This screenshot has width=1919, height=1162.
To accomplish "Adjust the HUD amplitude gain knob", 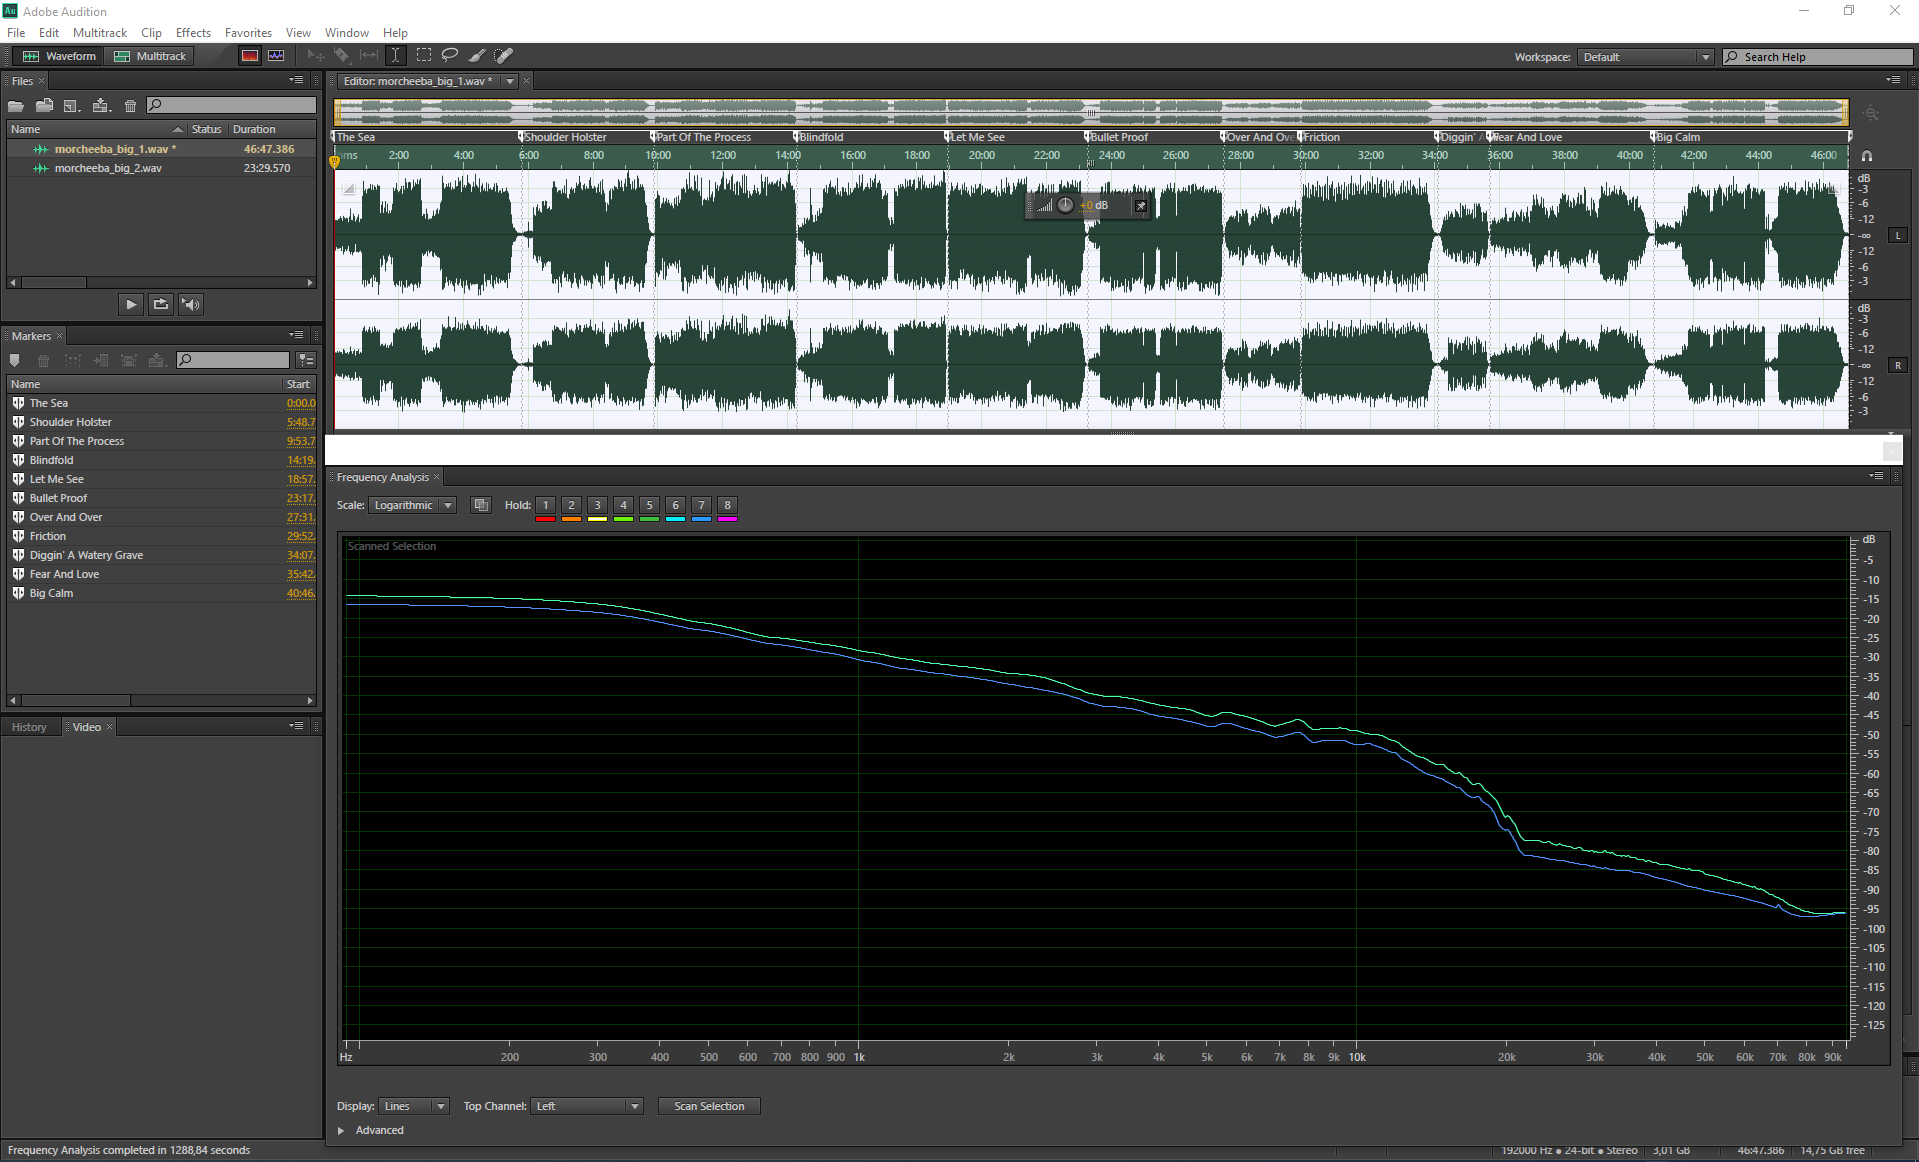I will point(1065,205).
